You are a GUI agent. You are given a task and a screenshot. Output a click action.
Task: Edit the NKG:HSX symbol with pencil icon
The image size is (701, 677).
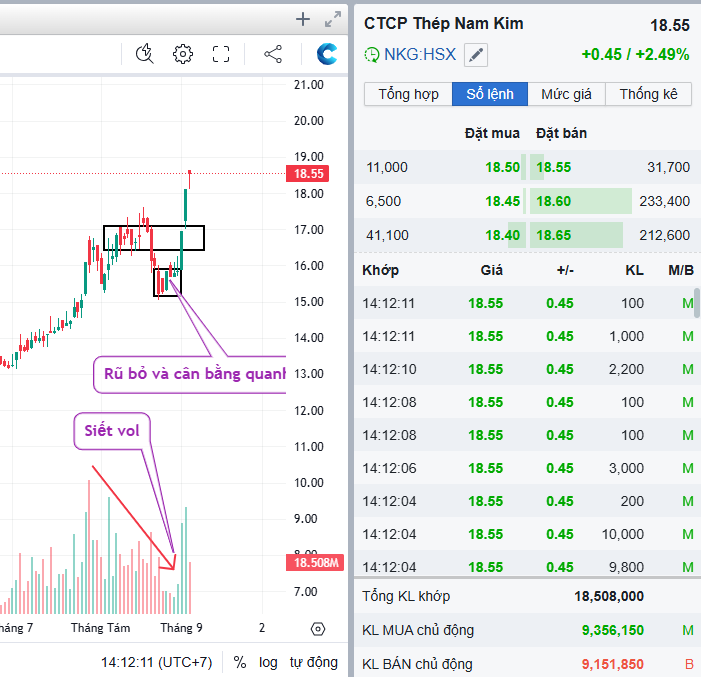pos(477,55)
